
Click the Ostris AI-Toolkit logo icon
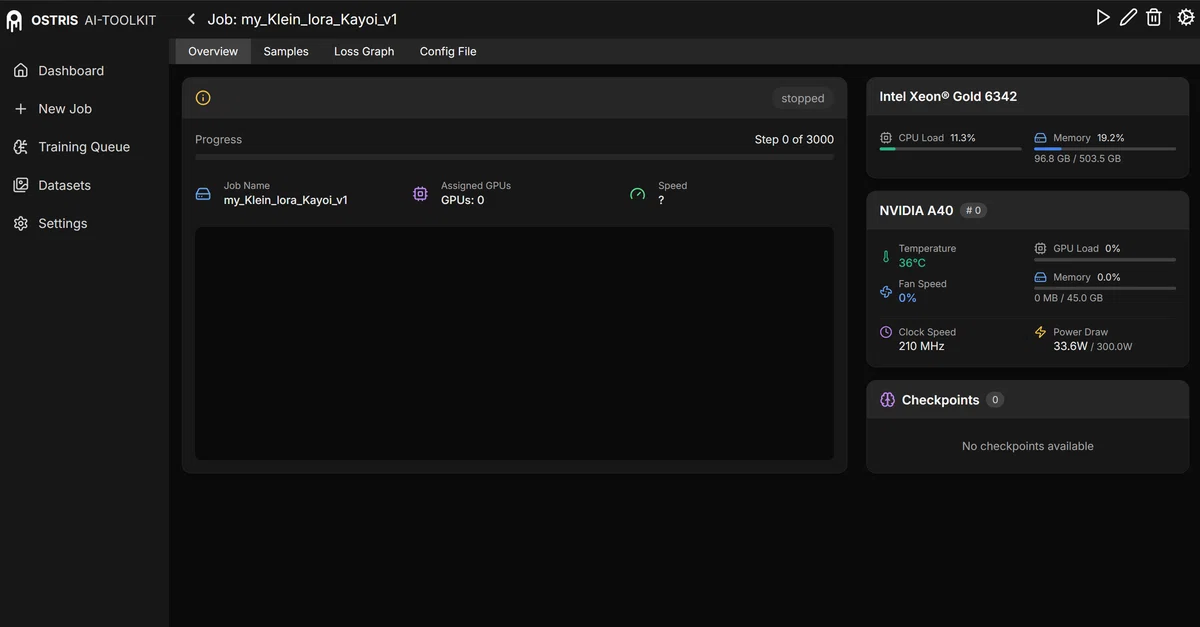coord(14,20)
